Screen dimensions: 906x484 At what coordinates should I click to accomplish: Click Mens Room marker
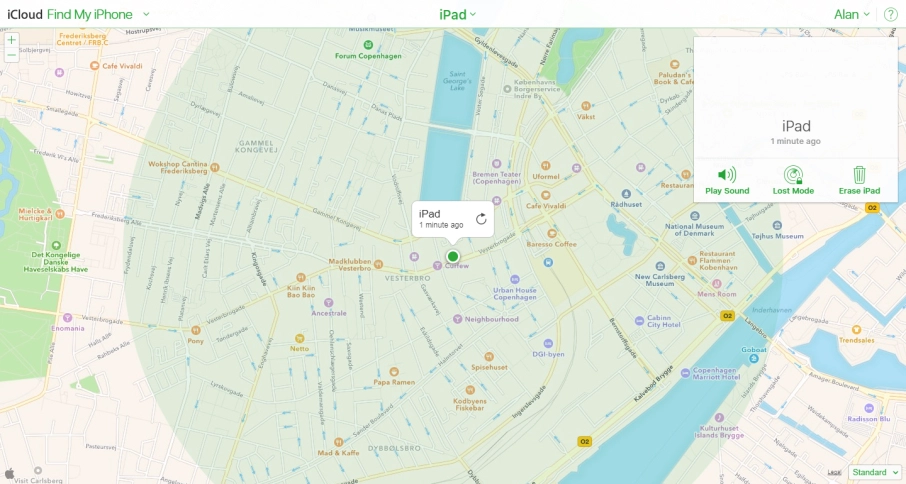(x=716, y=284)
